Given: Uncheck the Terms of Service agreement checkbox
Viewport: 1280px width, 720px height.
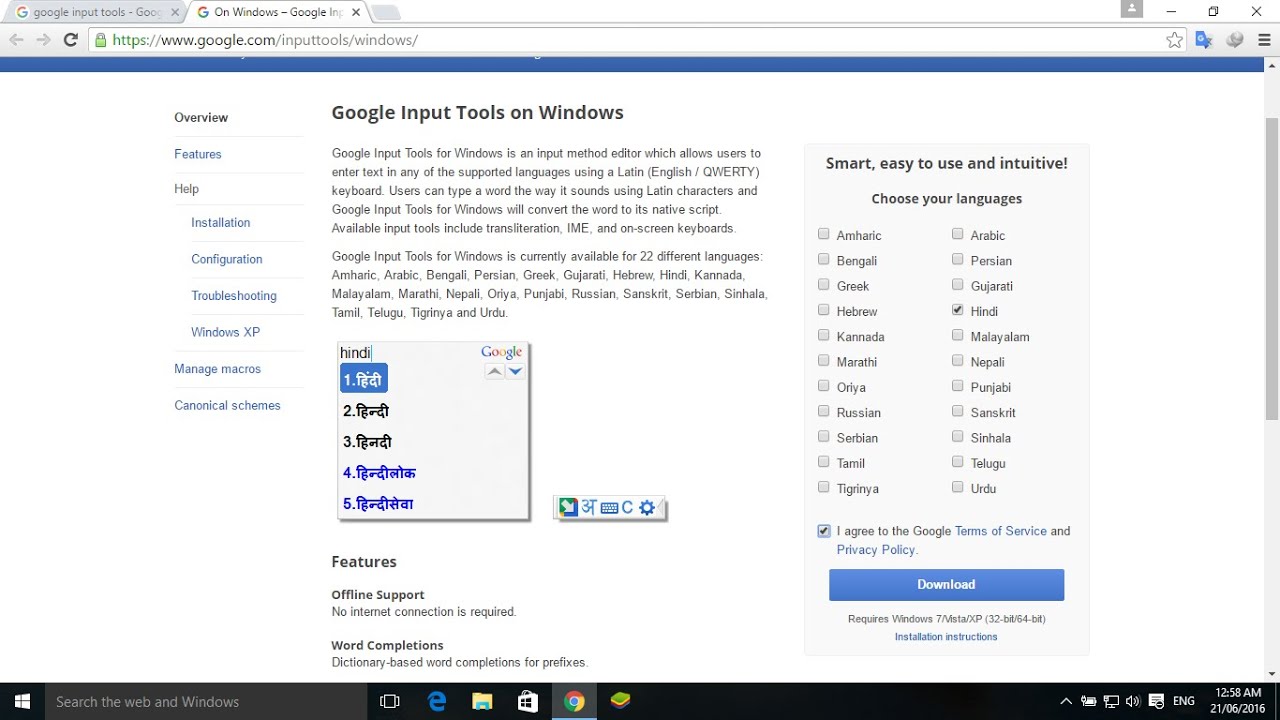Looking at the screenshot, I should (x=824, y=531).
